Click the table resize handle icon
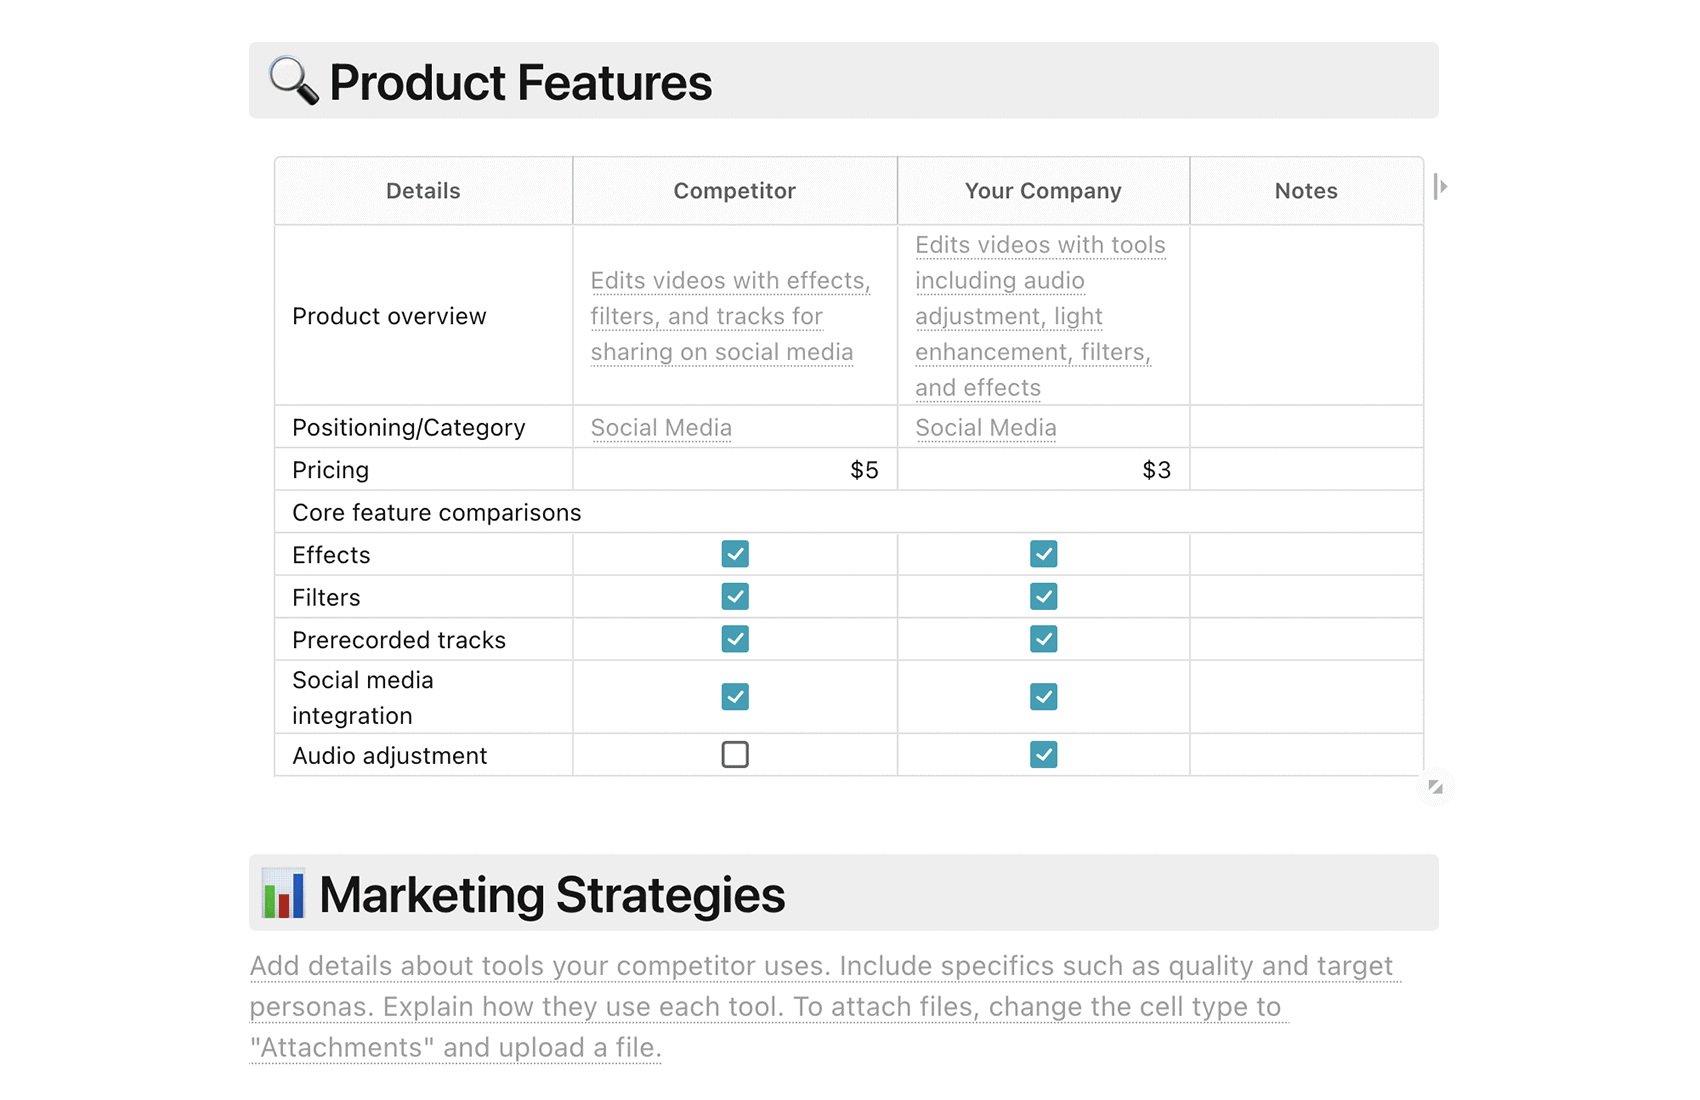The height and width of the screenshot is (1100, 1700). click(x=1435, y=787)
